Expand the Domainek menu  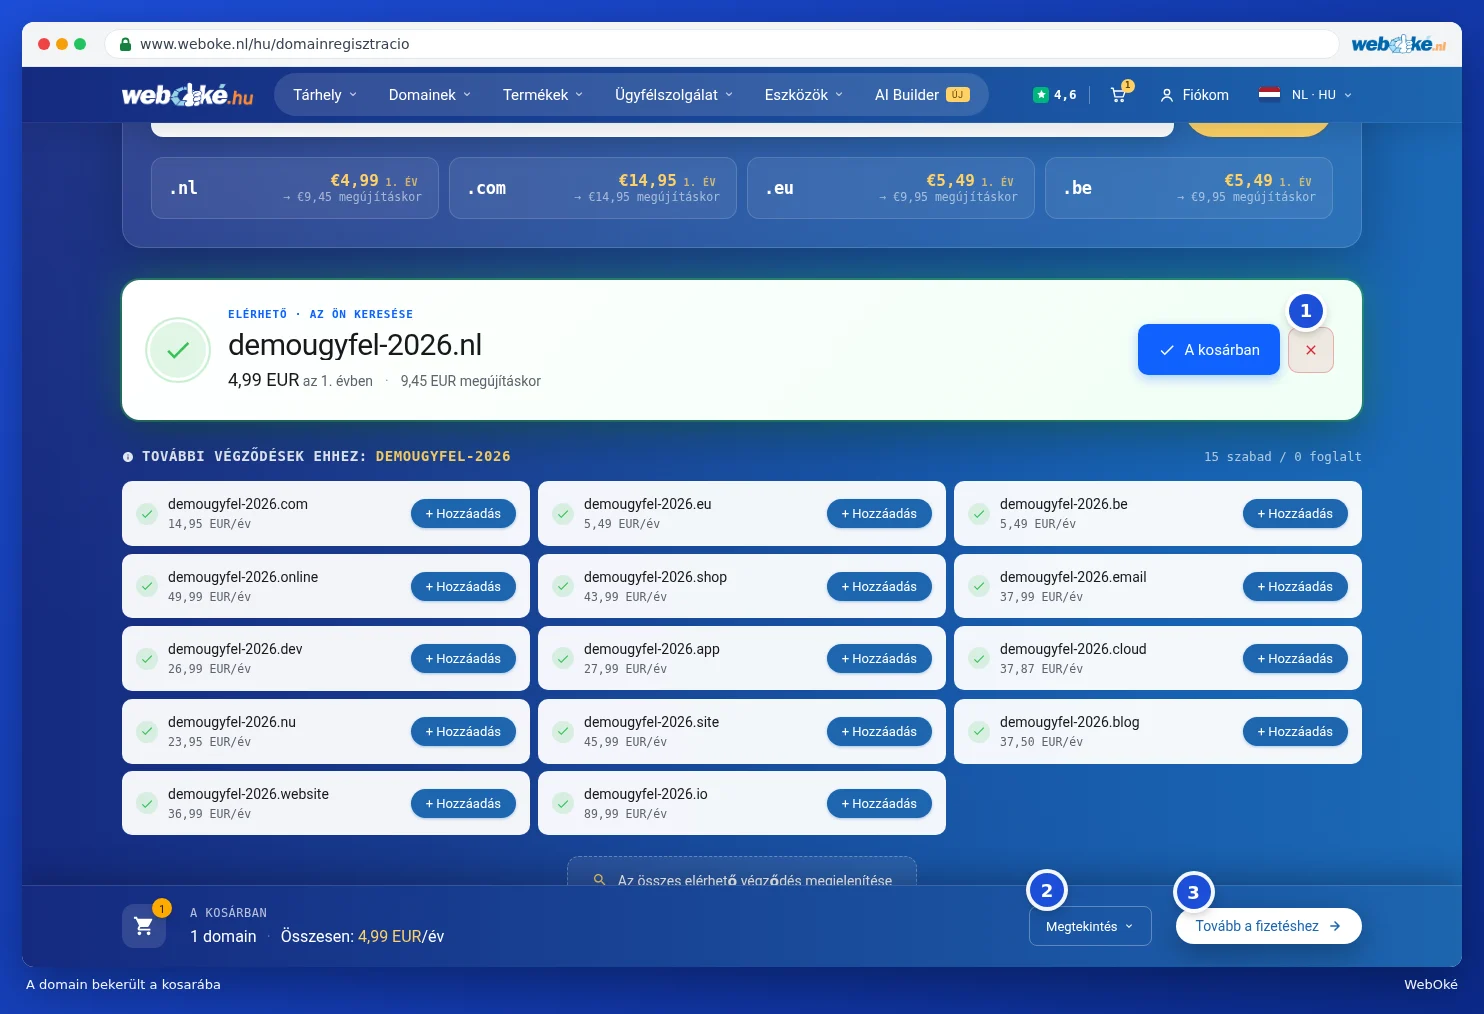click(x=430, y=95)
